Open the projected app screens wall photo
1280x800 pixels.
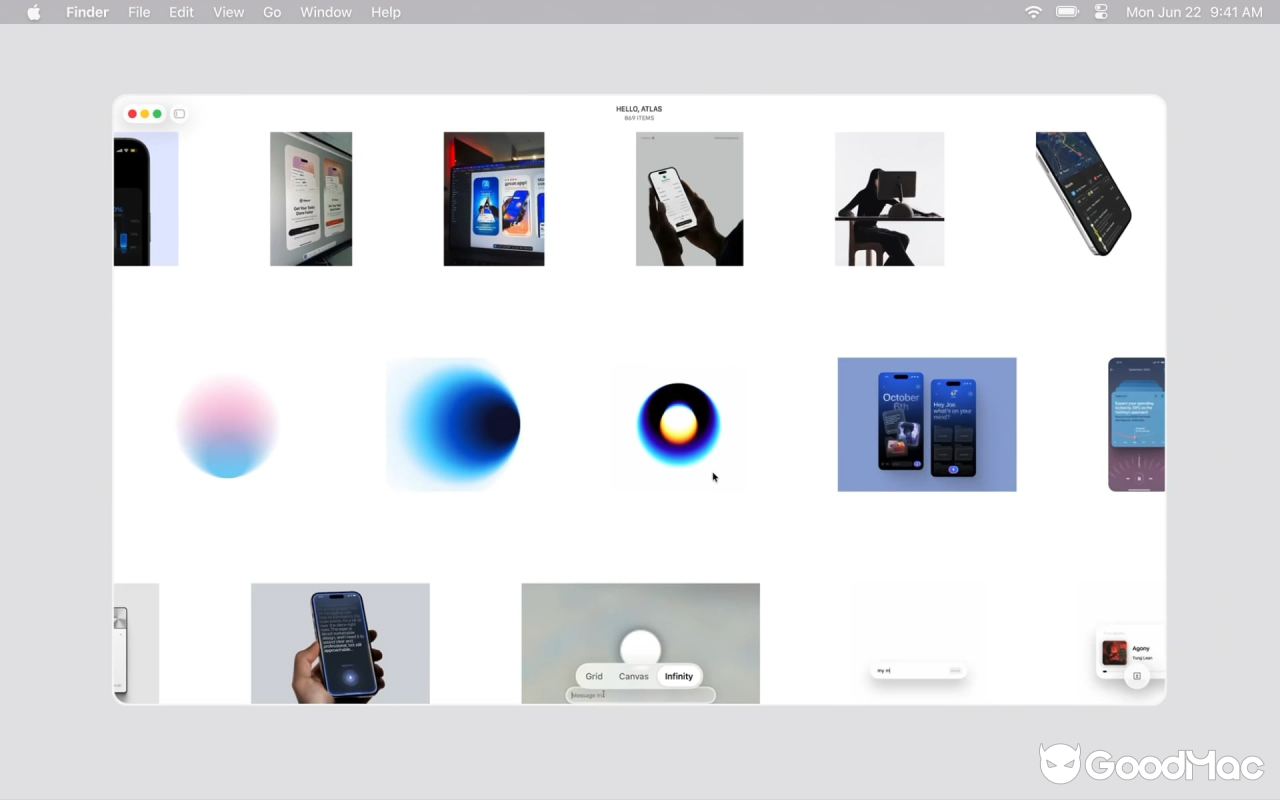click(x=311, y=199)
